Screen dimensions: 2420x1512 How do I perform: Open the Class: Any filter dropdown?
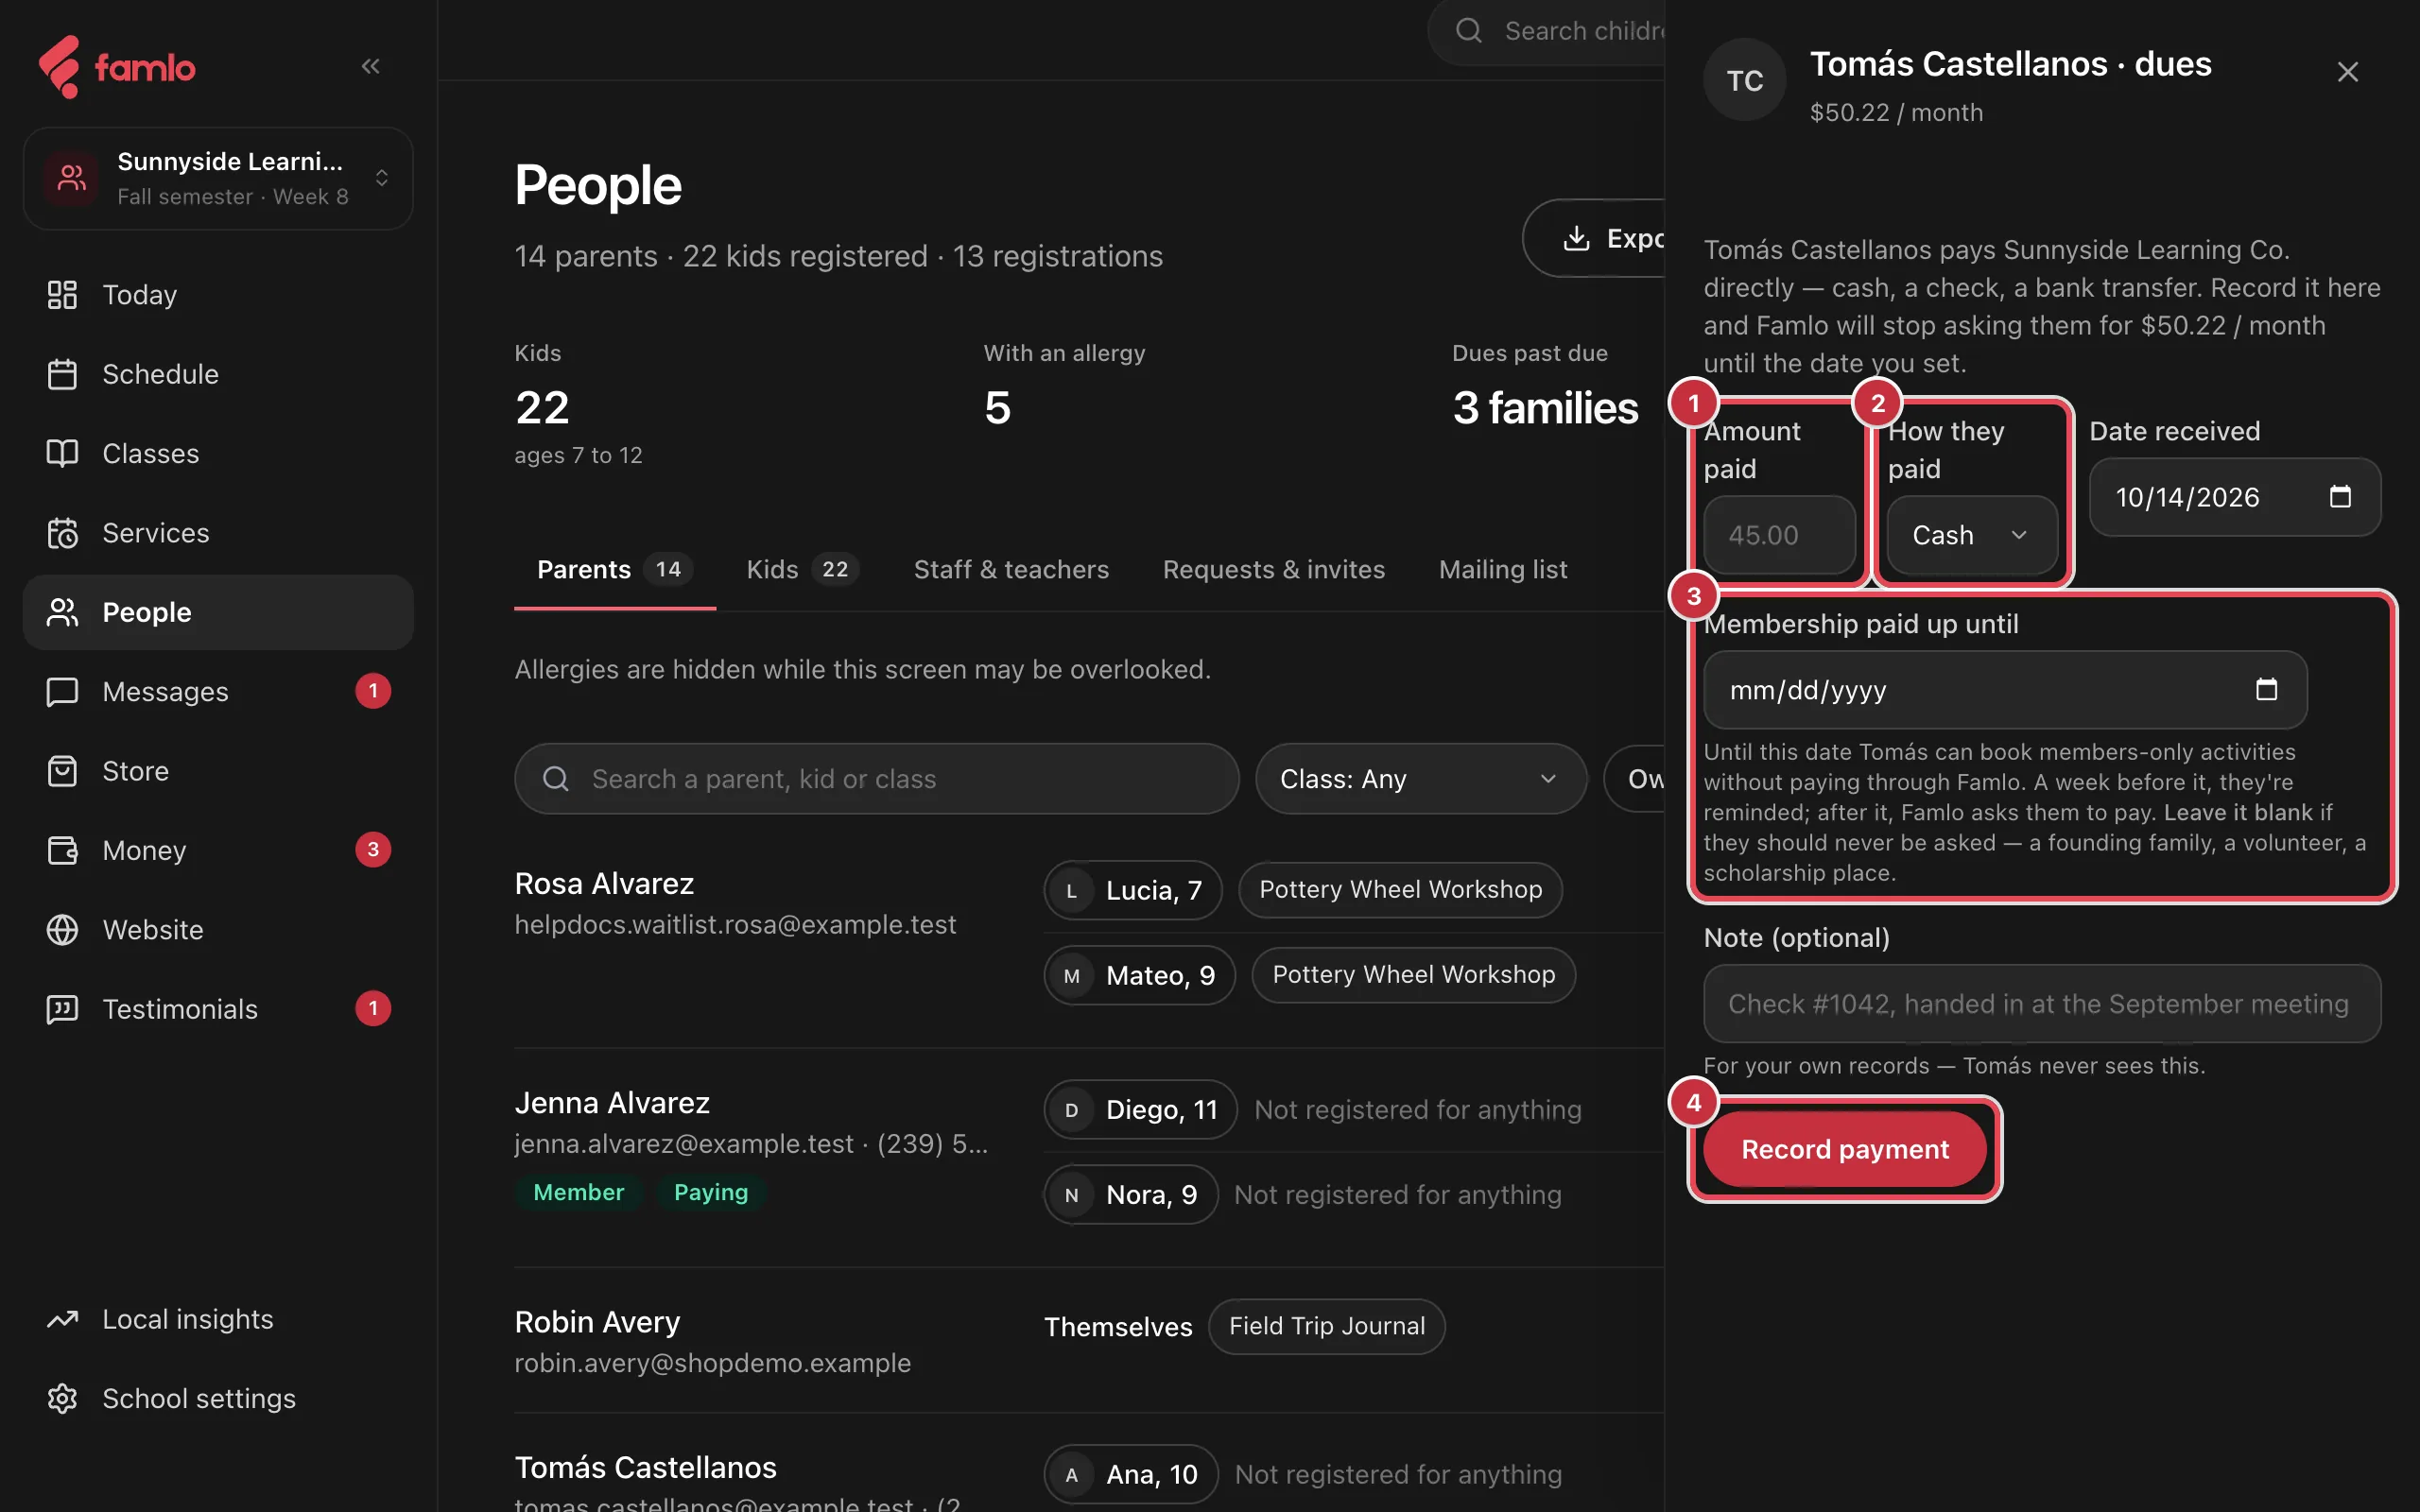pyautogui.click(x=1420, y=778)
